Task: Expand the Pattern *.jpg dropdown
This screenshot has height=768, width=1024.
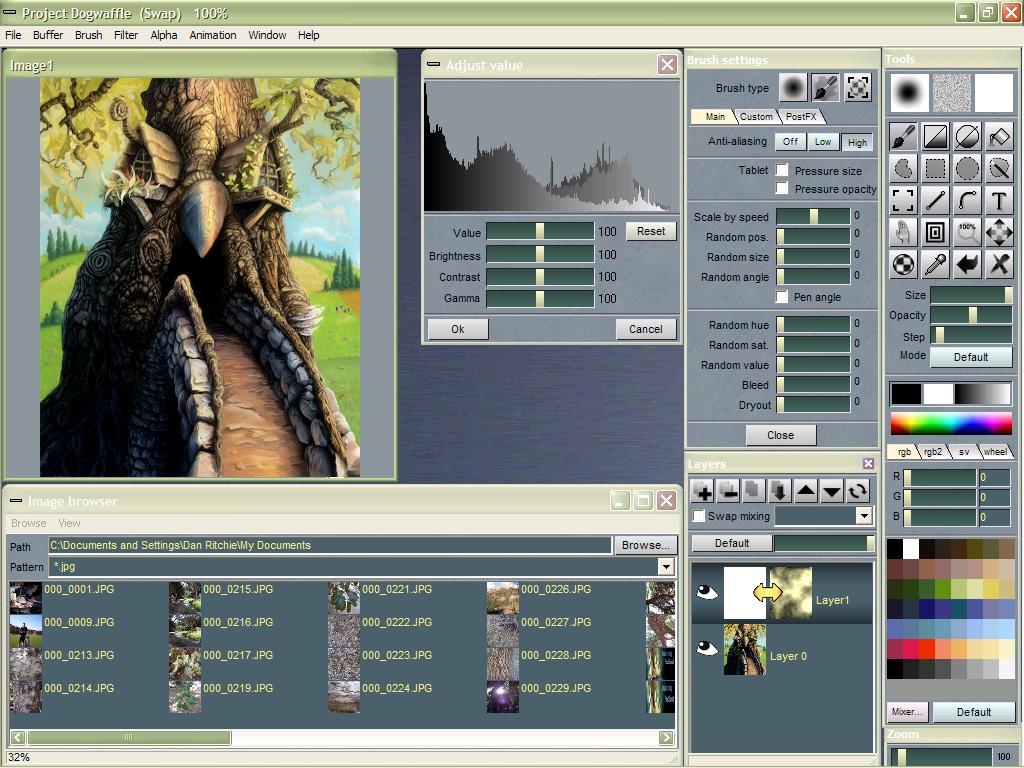Action: click(x=665, y=567)
